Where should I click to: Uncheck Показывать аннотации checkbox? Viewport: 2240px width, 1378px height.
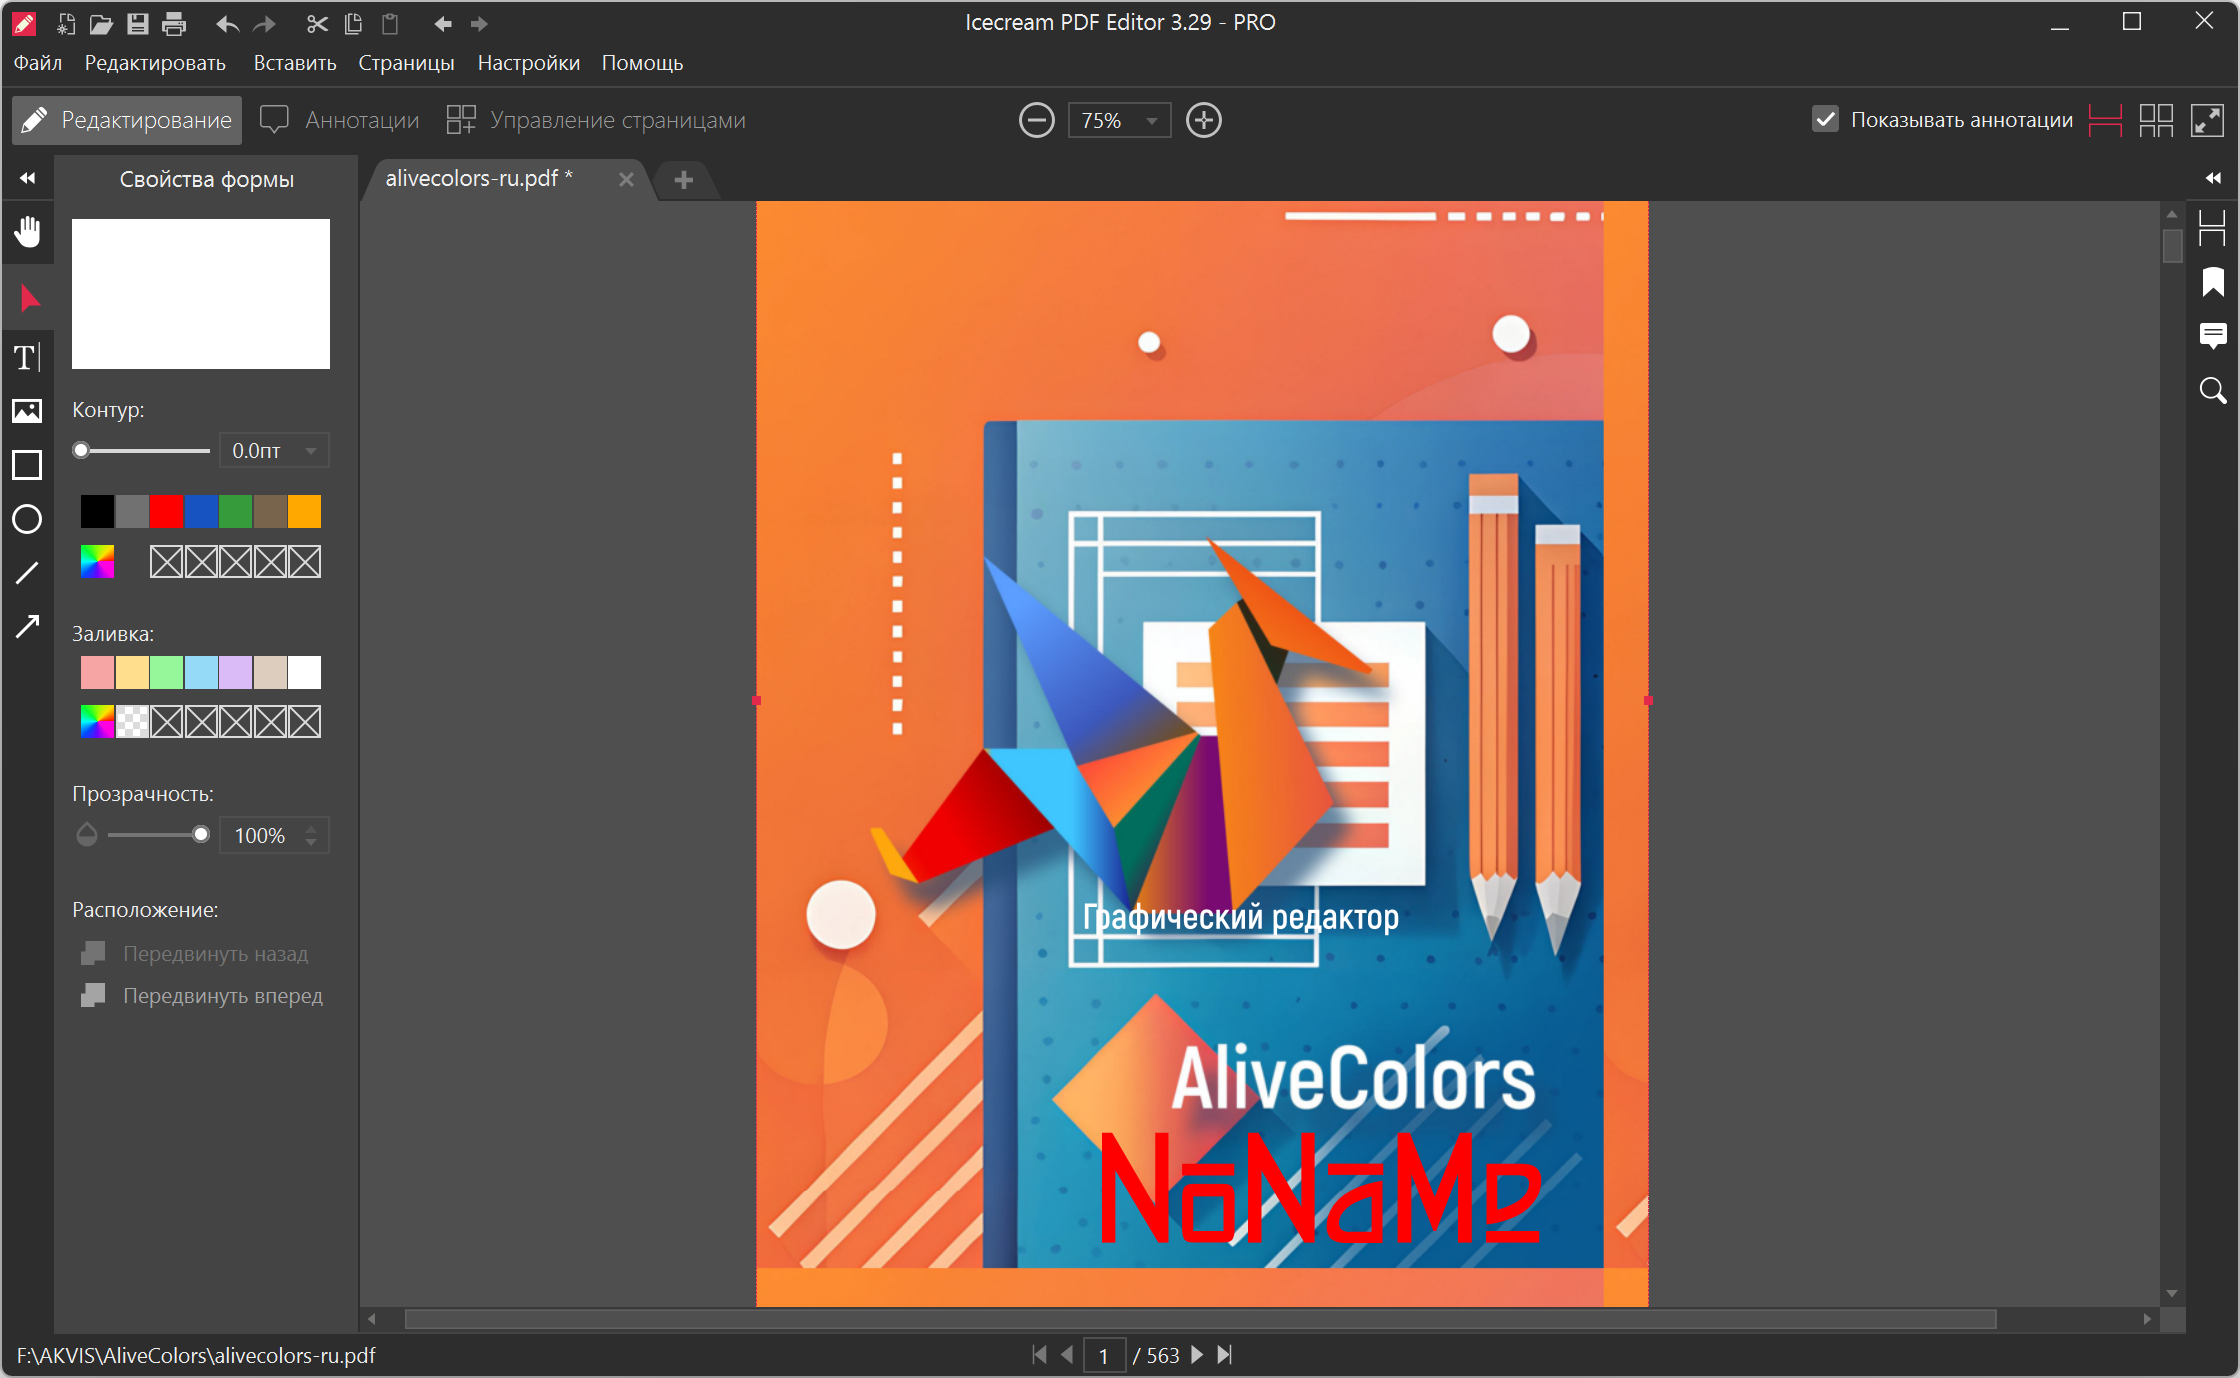1825,120
